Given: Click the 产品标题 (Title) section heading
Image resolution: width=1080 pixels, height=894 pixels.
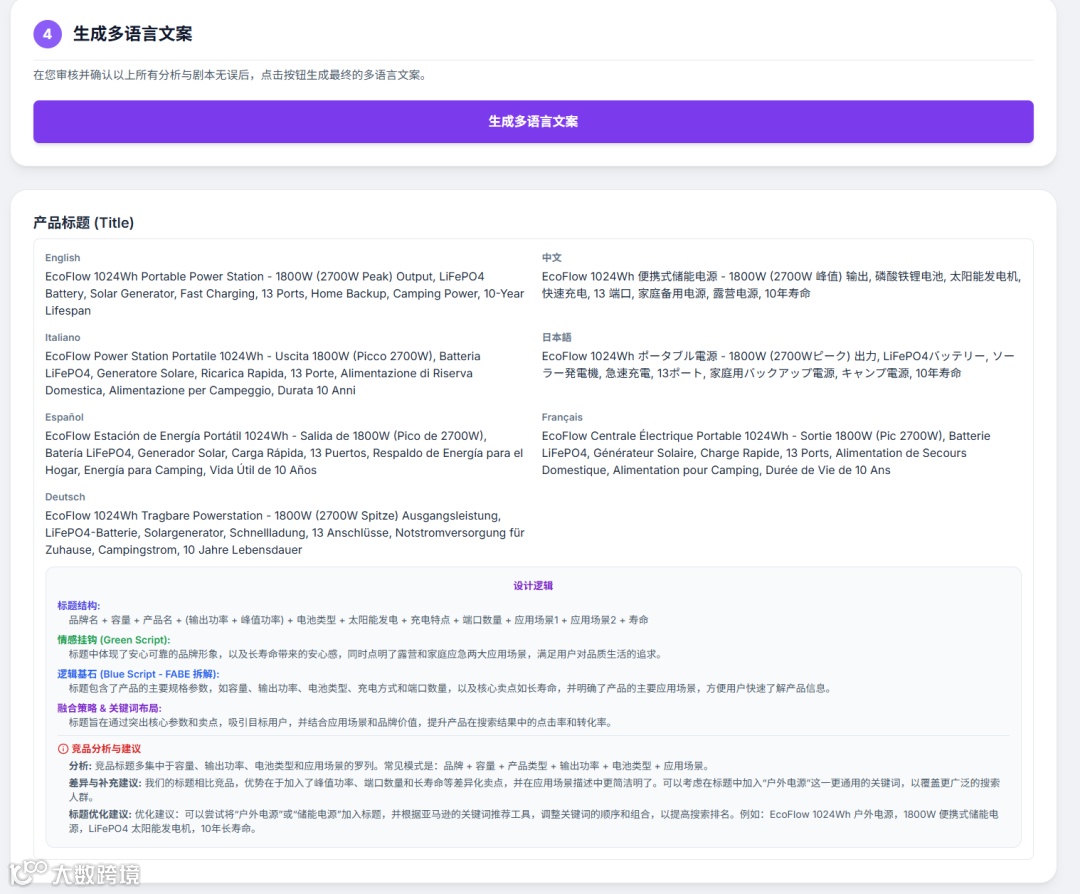Looking at the screenshot, I should point(83,222).
